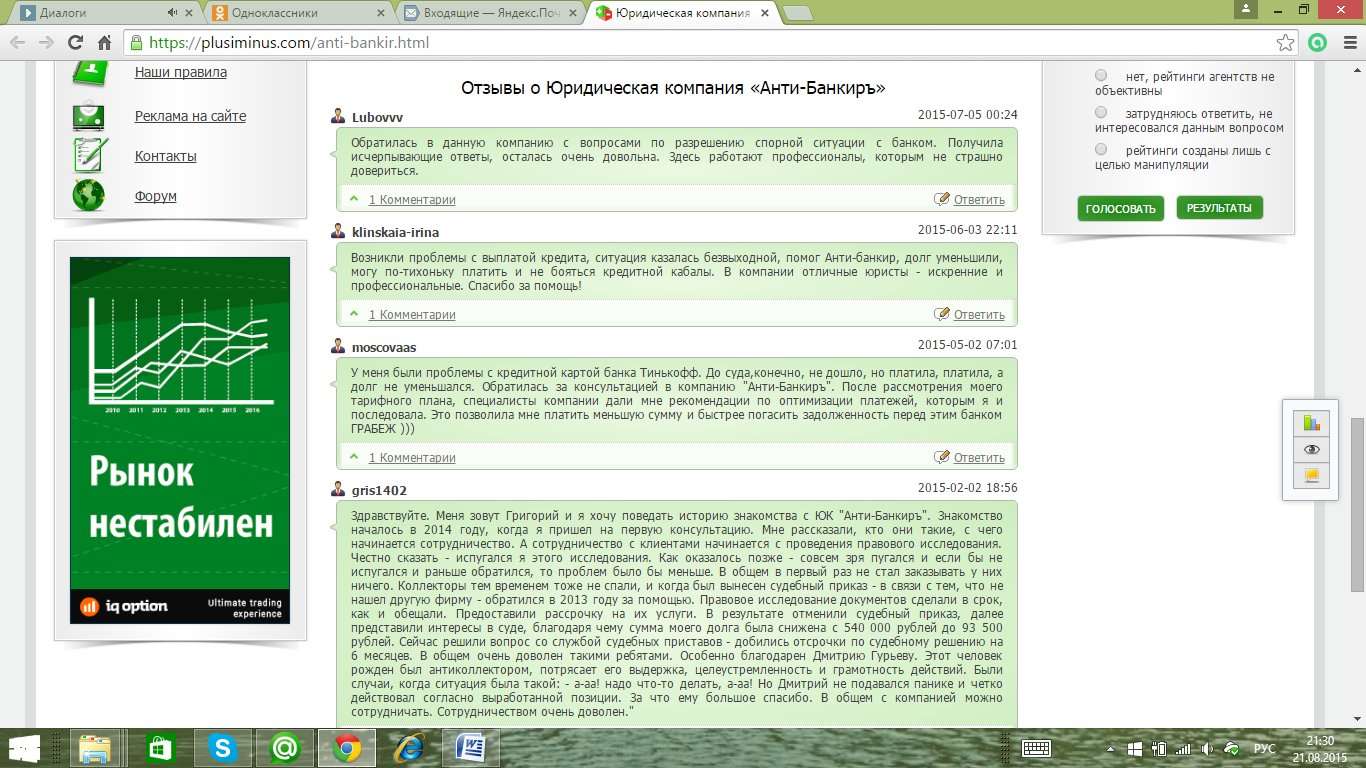The width and height of the screenshot is (1366, 768).
Task: Select radio 'затрудняюсь ответить'
Action: click(1101, 113)
